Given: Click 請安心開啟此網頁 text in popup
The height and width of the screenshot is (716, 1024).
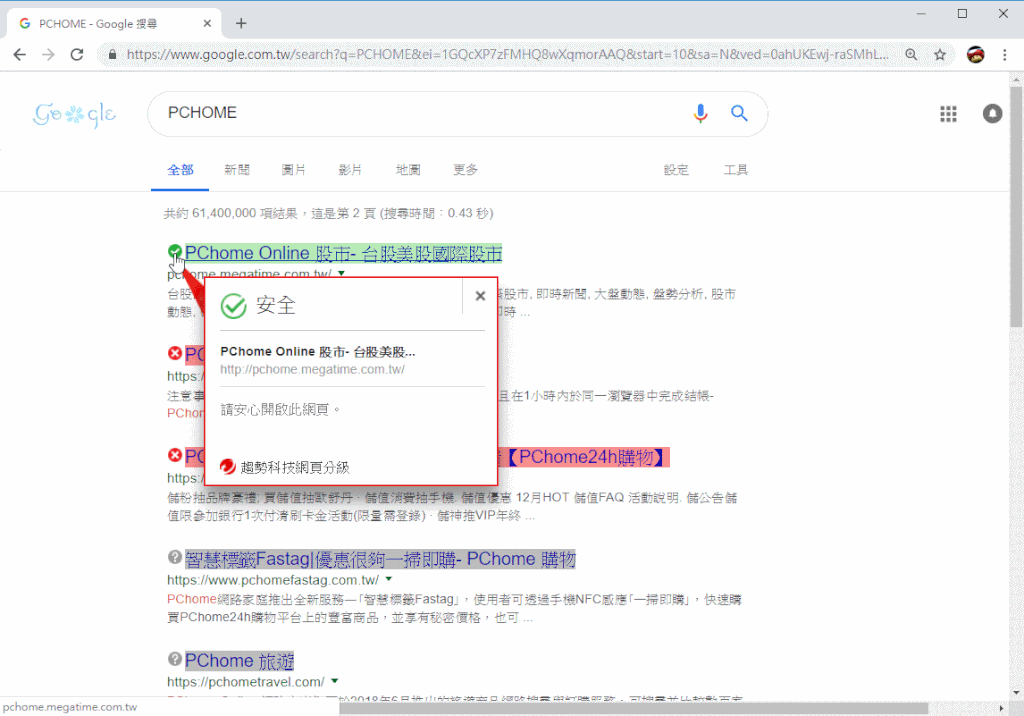Looking at the screenshot, I should pos(281,410).
